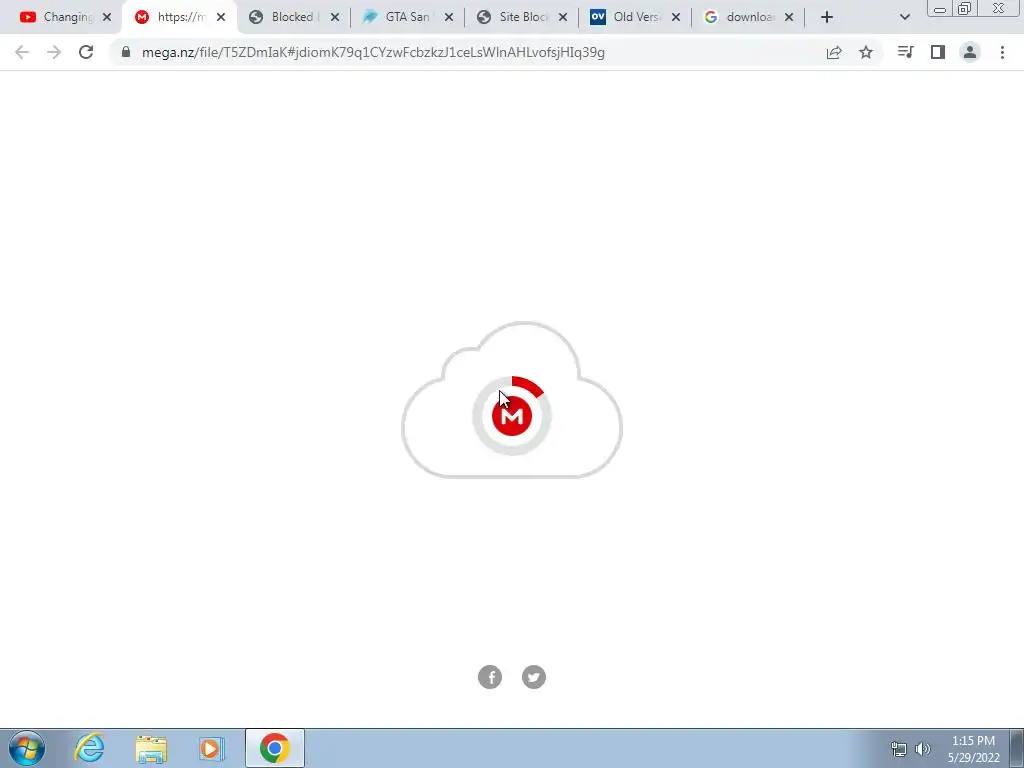The image size is (1024, 768).
Task: Open network status tray icon
Action: [x=899, y=749]
